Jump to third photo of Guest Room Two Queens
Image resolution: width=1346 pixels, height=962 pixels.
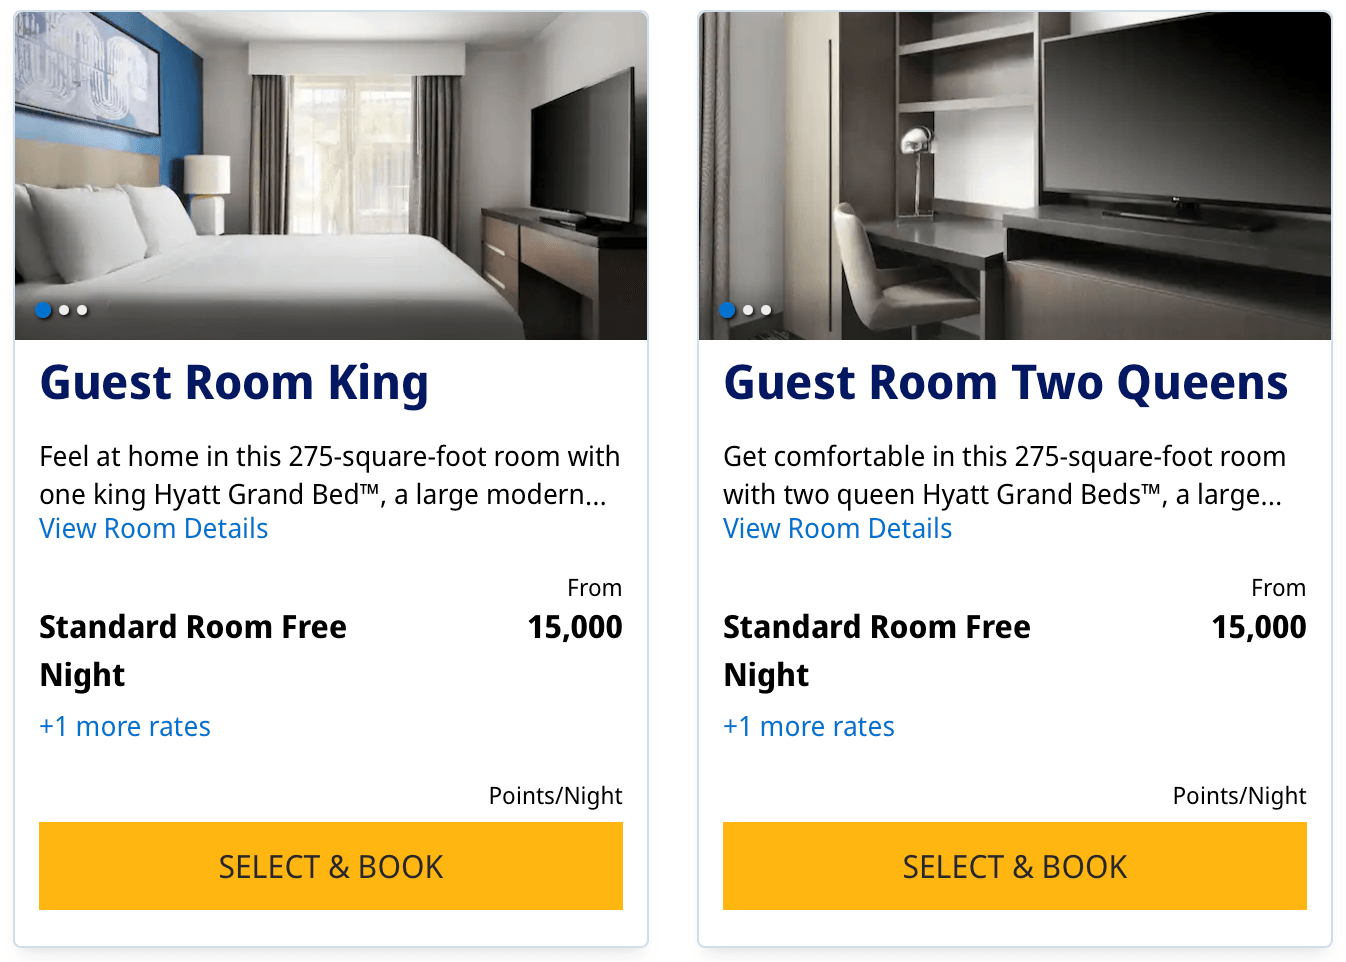click(x=766, y=310)
